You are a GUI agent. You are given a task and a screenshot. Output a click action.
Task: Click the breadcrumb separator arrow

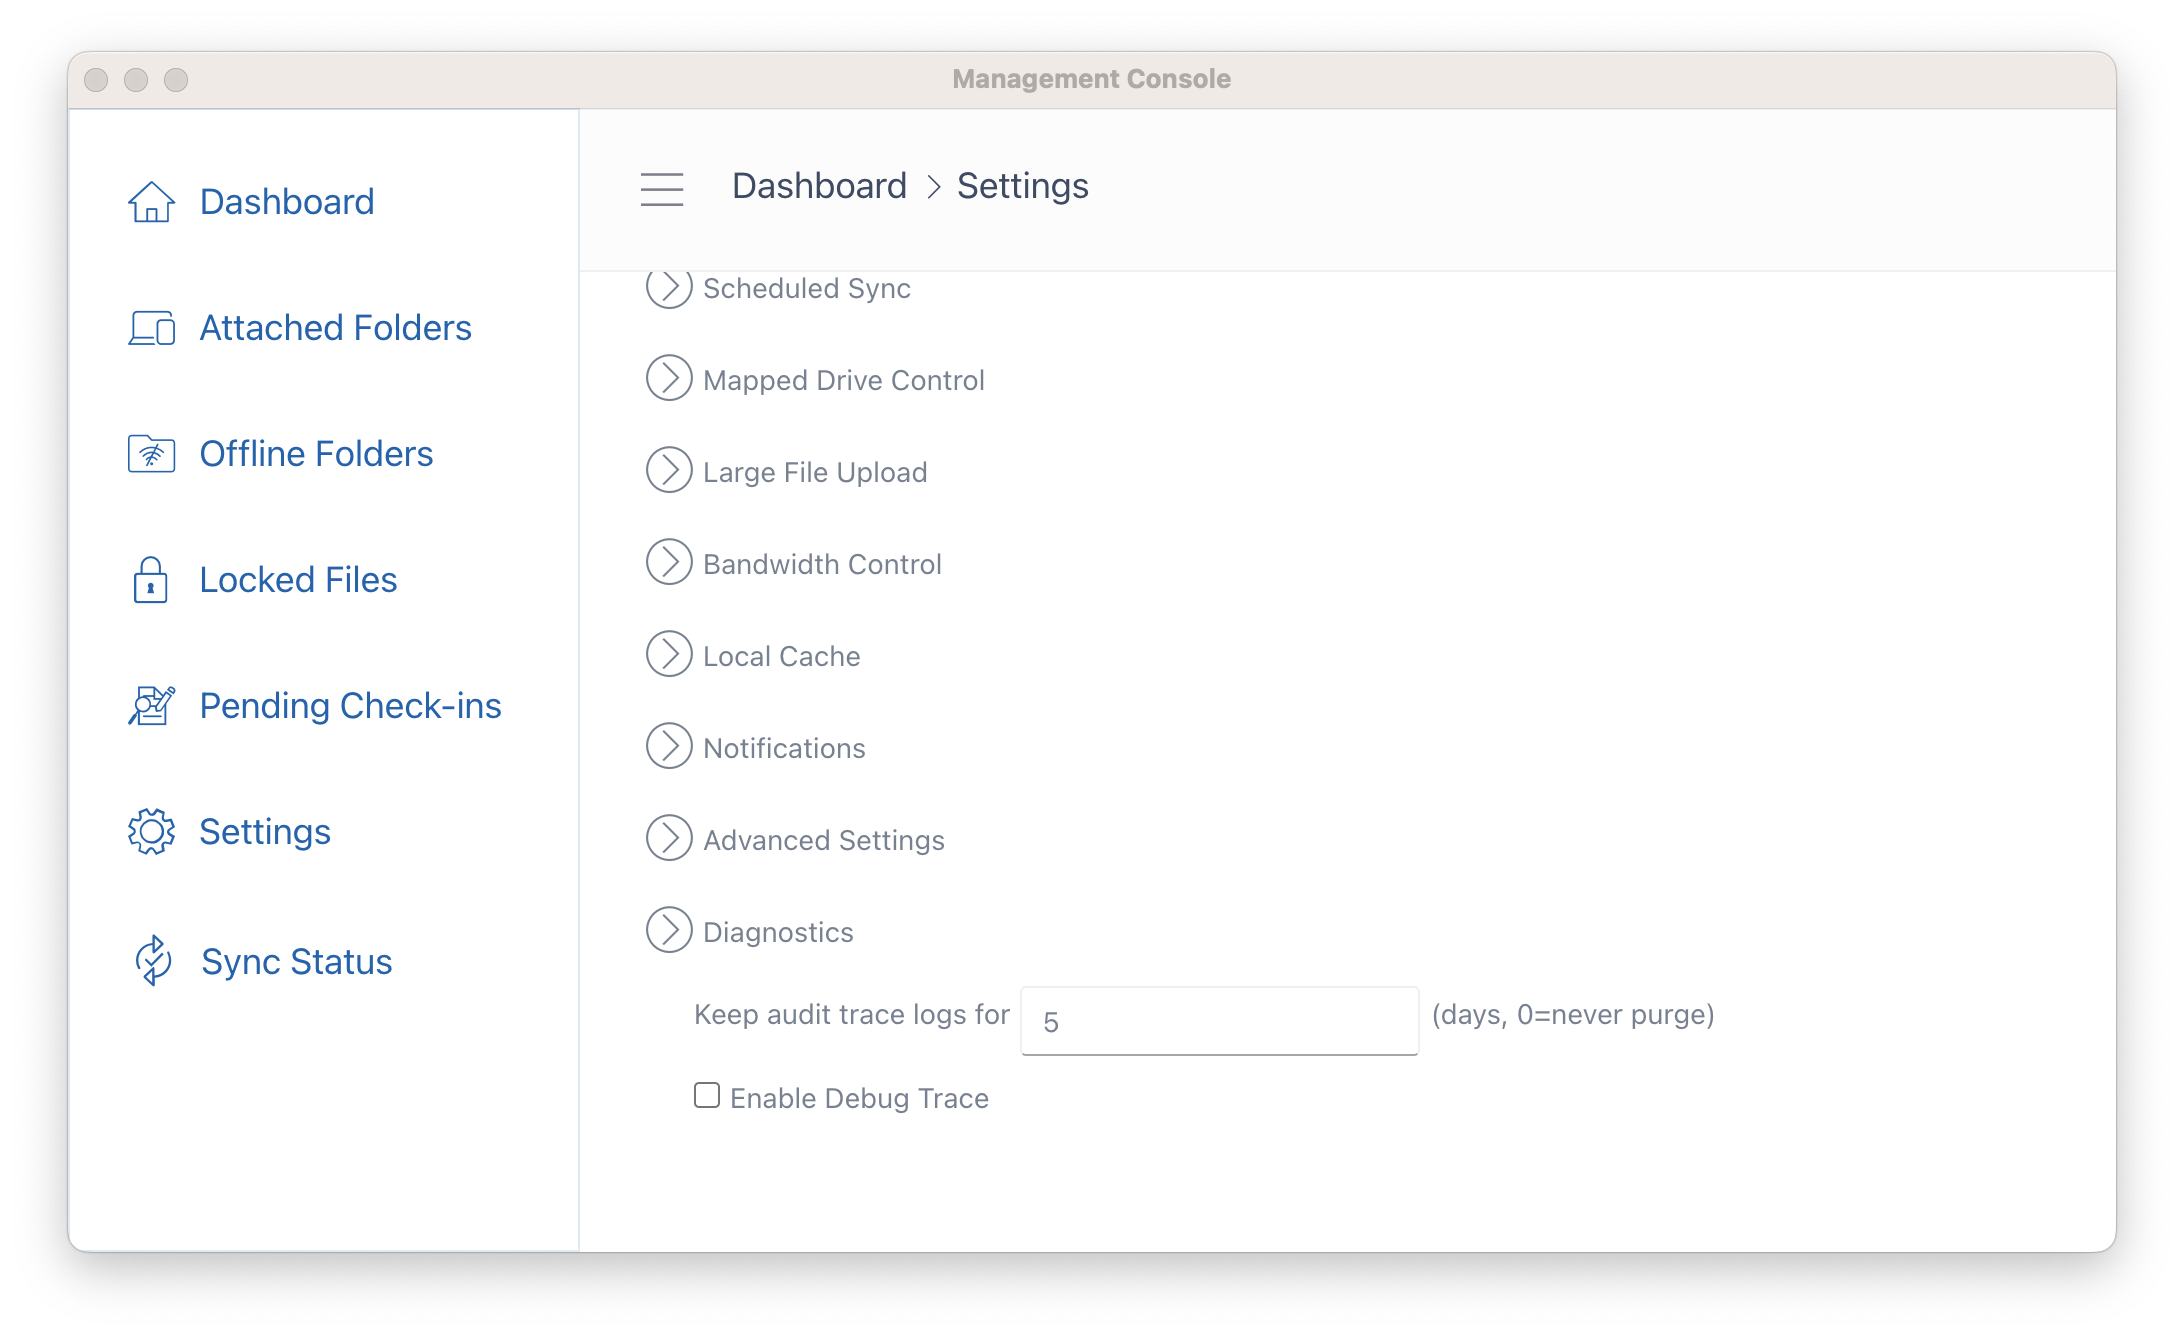[x=933, y=187]
